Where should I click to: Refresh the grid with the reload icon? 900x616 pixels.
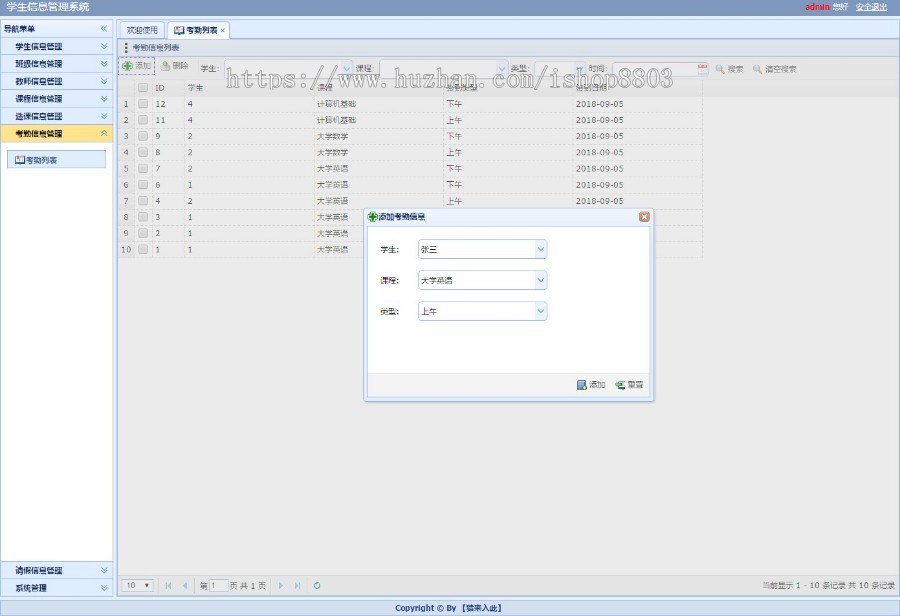317,586
